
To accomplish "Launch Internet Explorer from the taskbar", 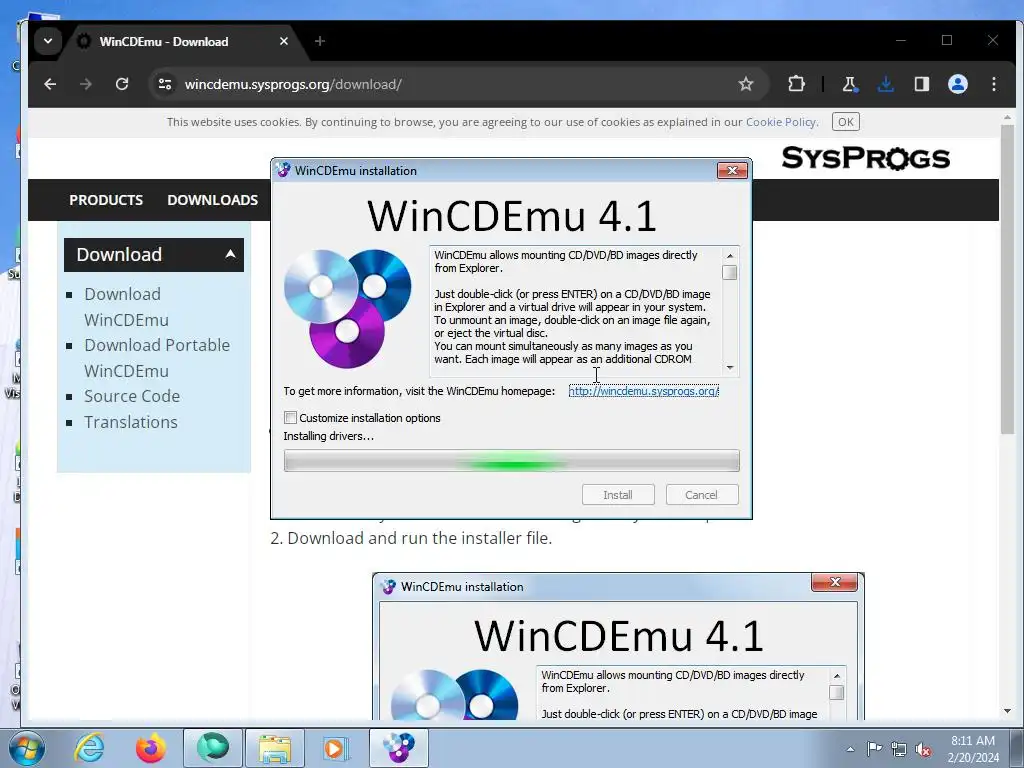I will coord(89,748).
